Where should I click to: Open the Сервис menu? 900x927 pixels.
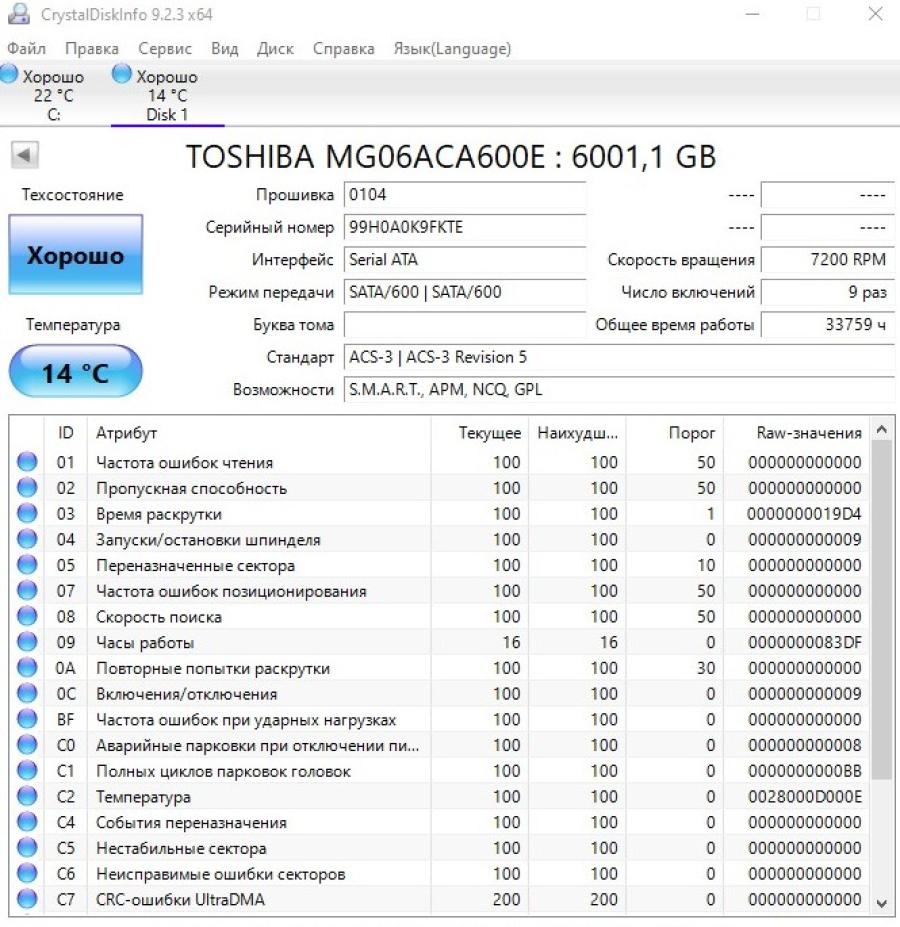[164, 48]
